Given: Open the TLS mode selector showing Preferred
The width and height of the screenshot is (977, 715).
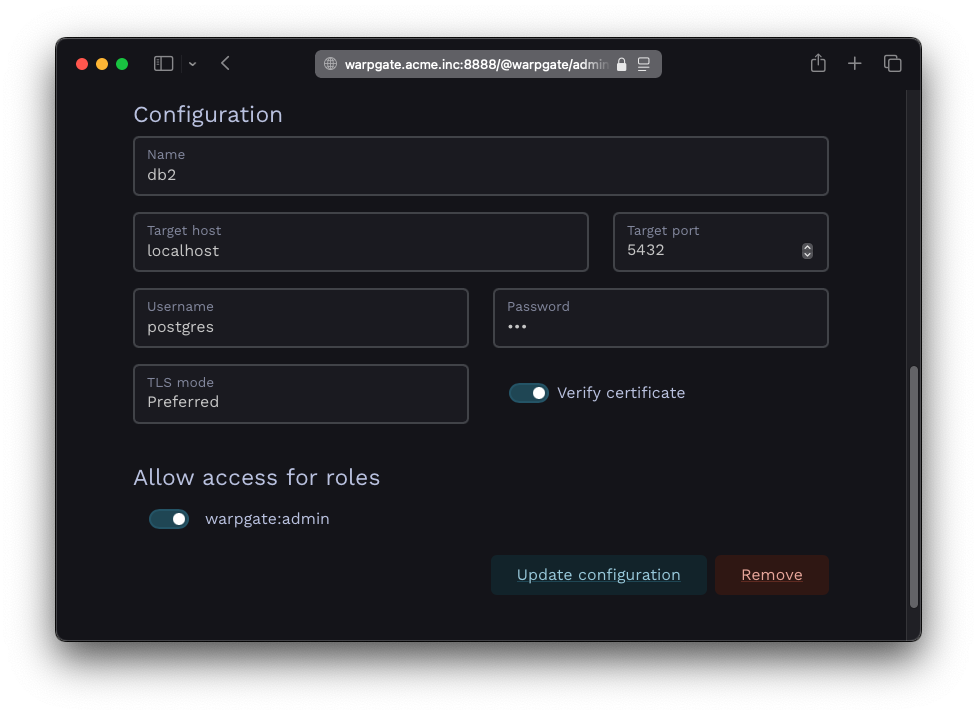Looking at the screenshot, I should pyautogui.click(x=300, y=394).
